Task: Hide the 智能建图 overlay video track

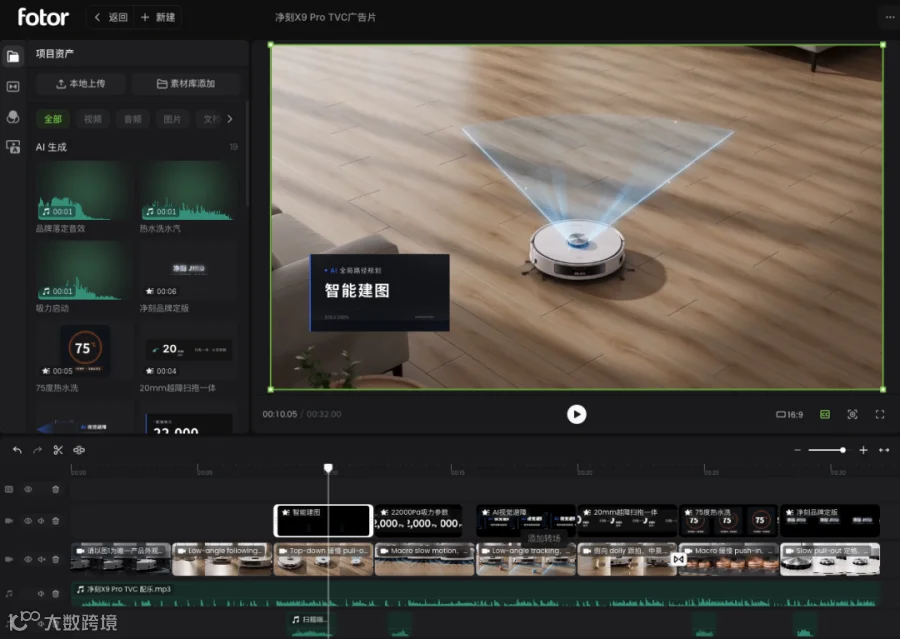Action: pyautogui.click(x=28, y=521)
